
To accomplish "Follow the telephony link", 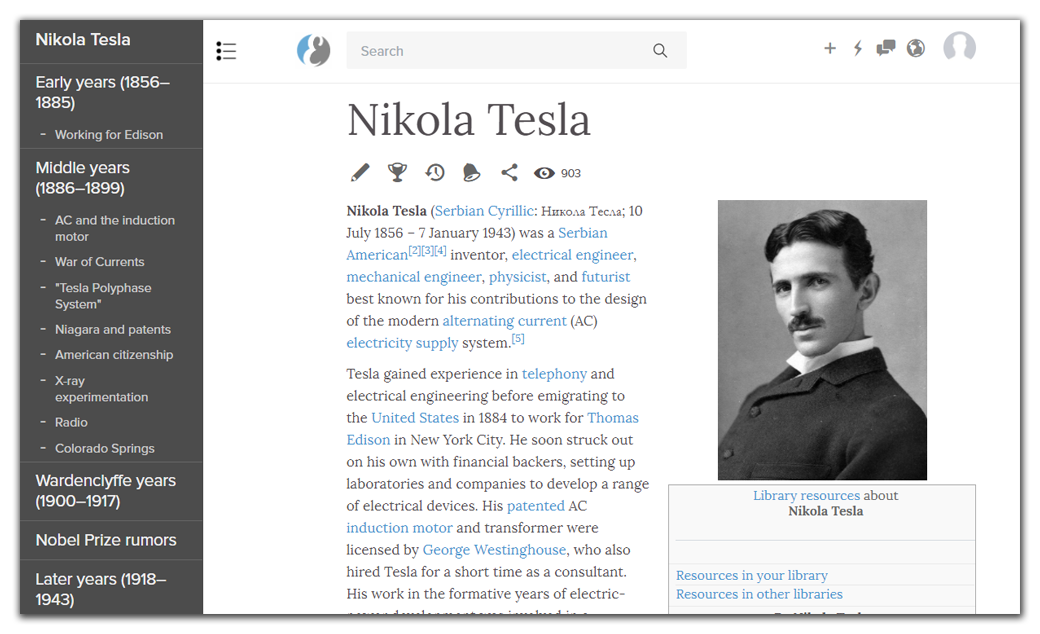I will click(x=554, y=374).
